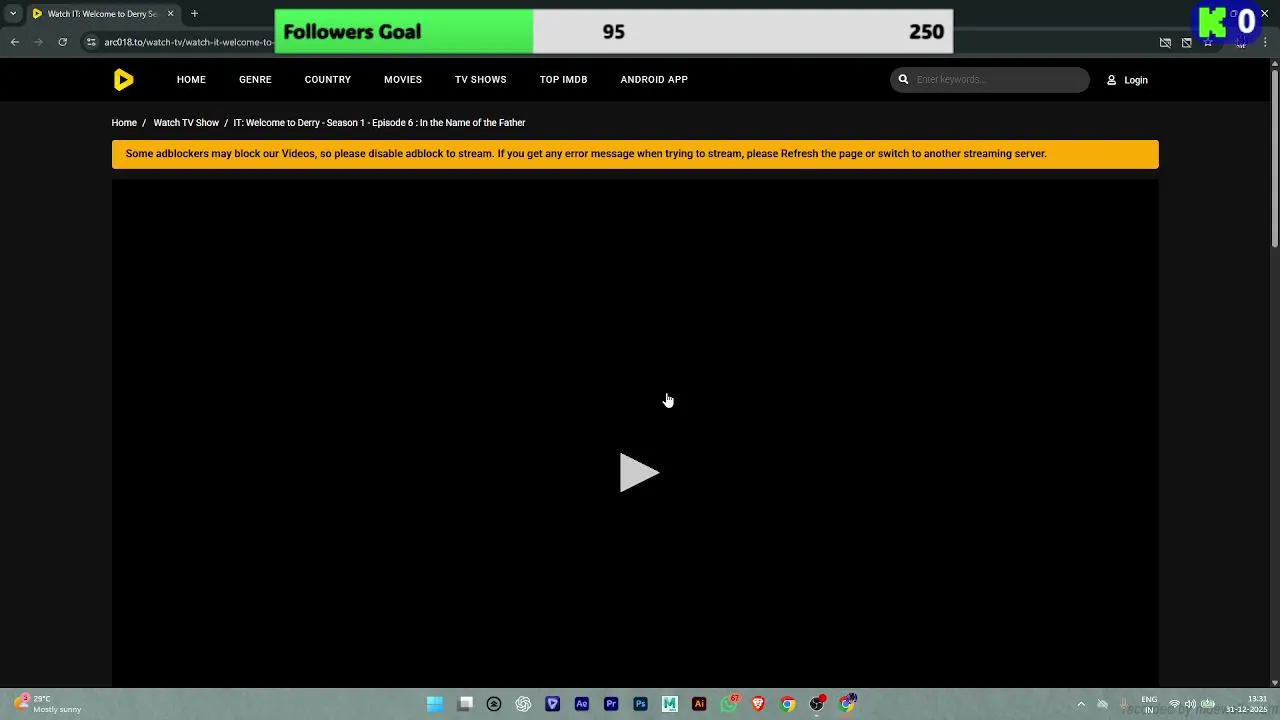Open the COUNTRY menu
The height and width of the screenshot is (720, 1280).
pos(328,80)
